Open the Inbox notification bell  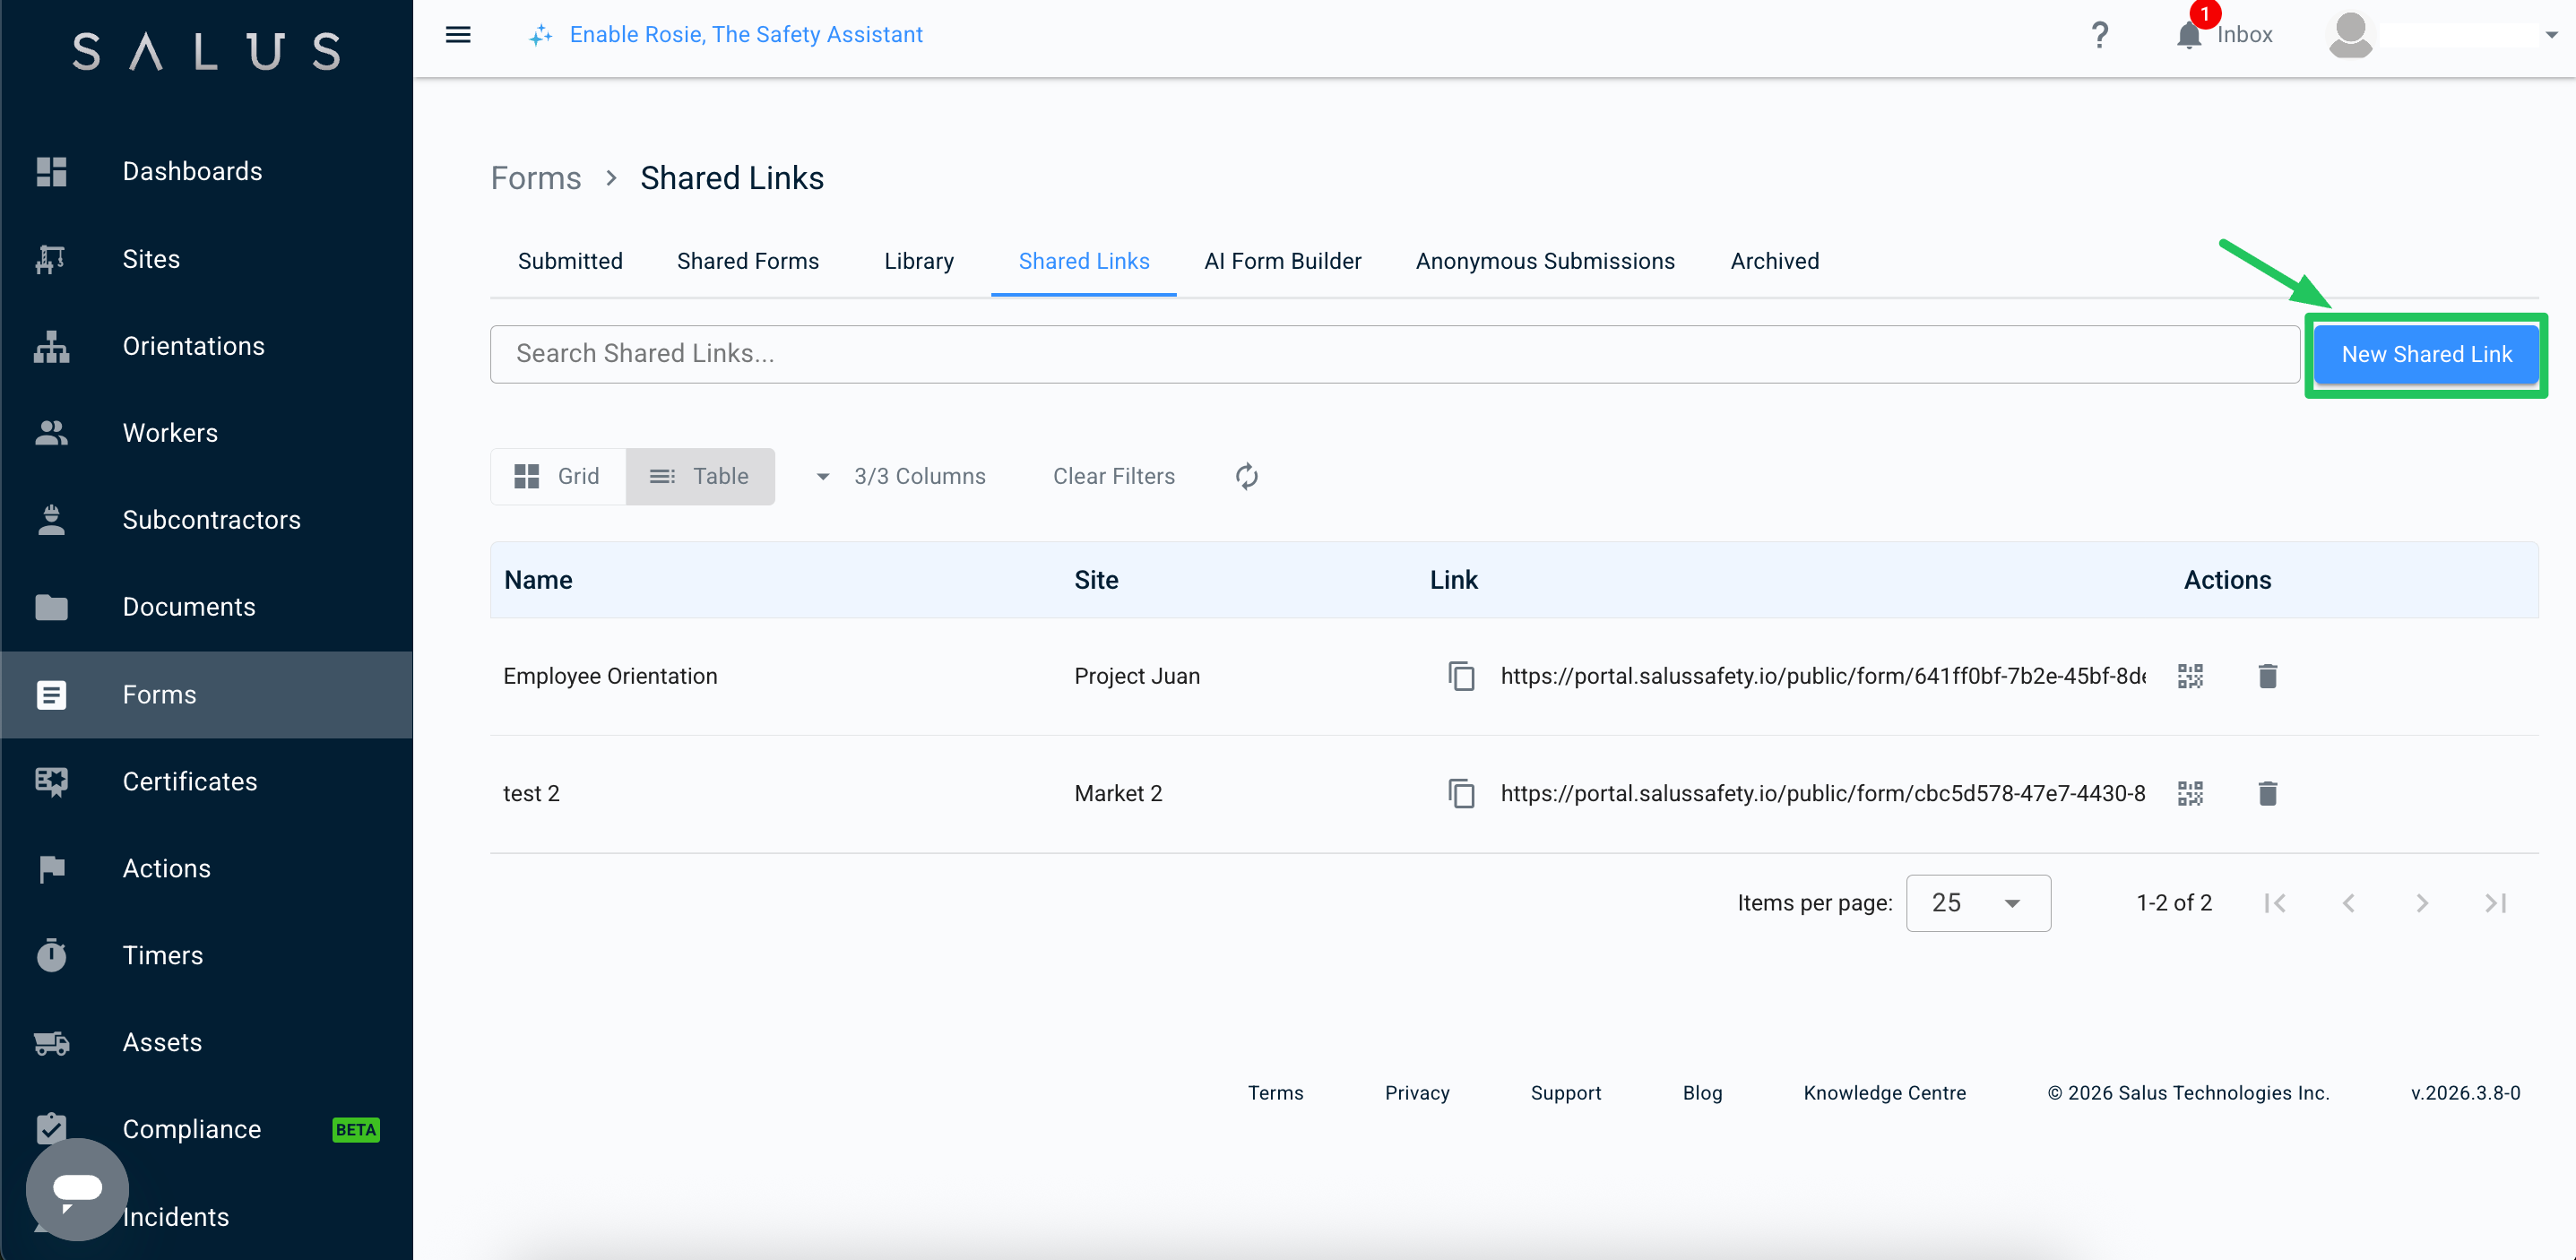[2188, 35]
